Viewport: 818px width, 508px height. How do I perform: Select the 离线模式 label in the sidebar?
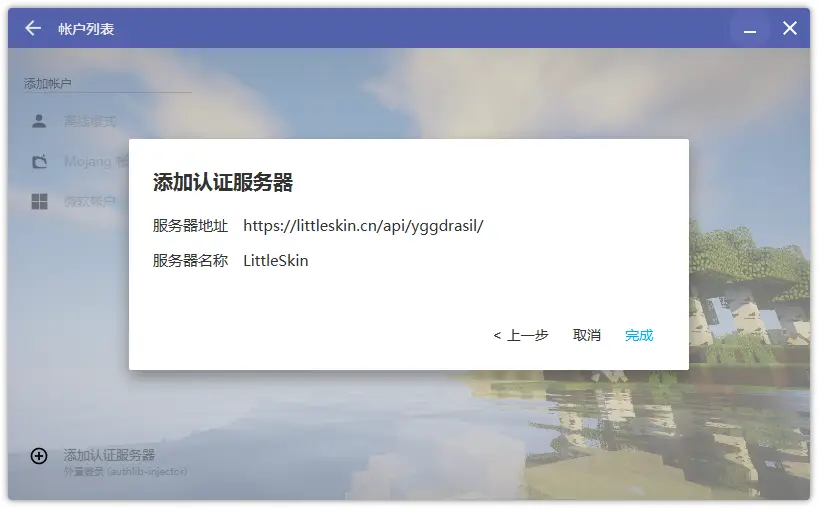tap(90, 121)
